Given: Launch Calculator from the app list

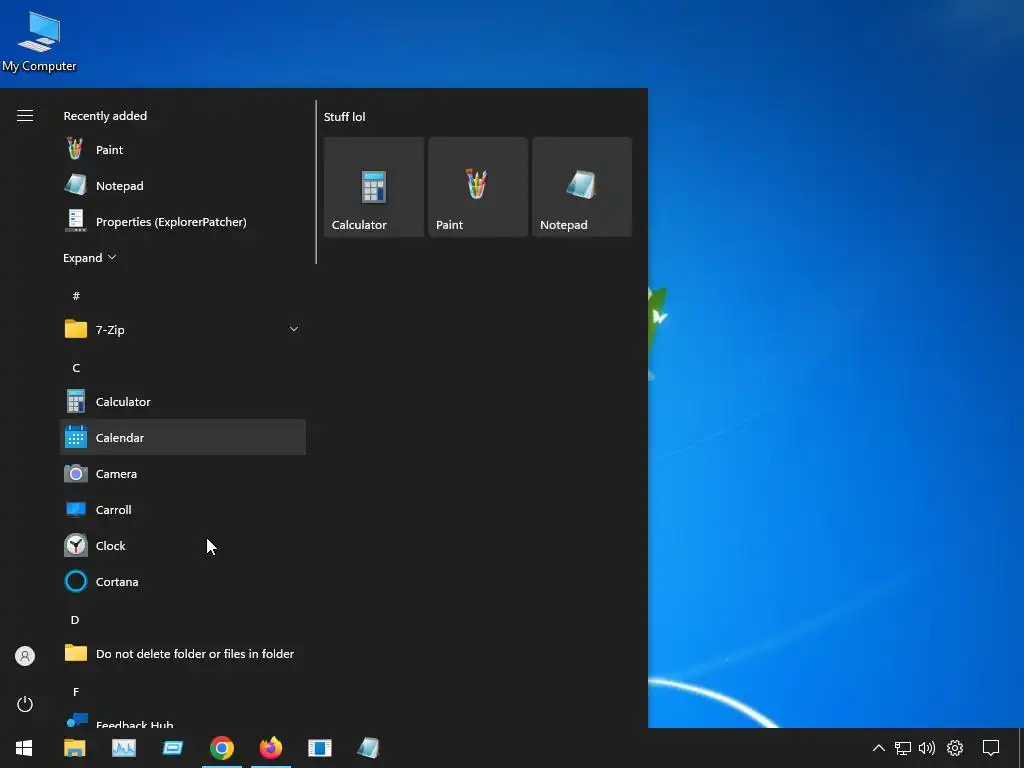Looking at the screenshot, I should click(183, 402).
